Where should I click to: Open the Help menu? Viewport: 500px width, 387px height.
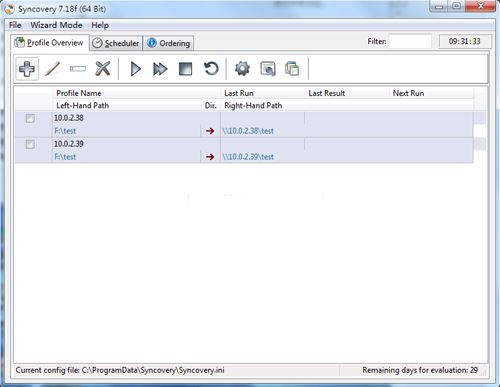click(100, 25)
